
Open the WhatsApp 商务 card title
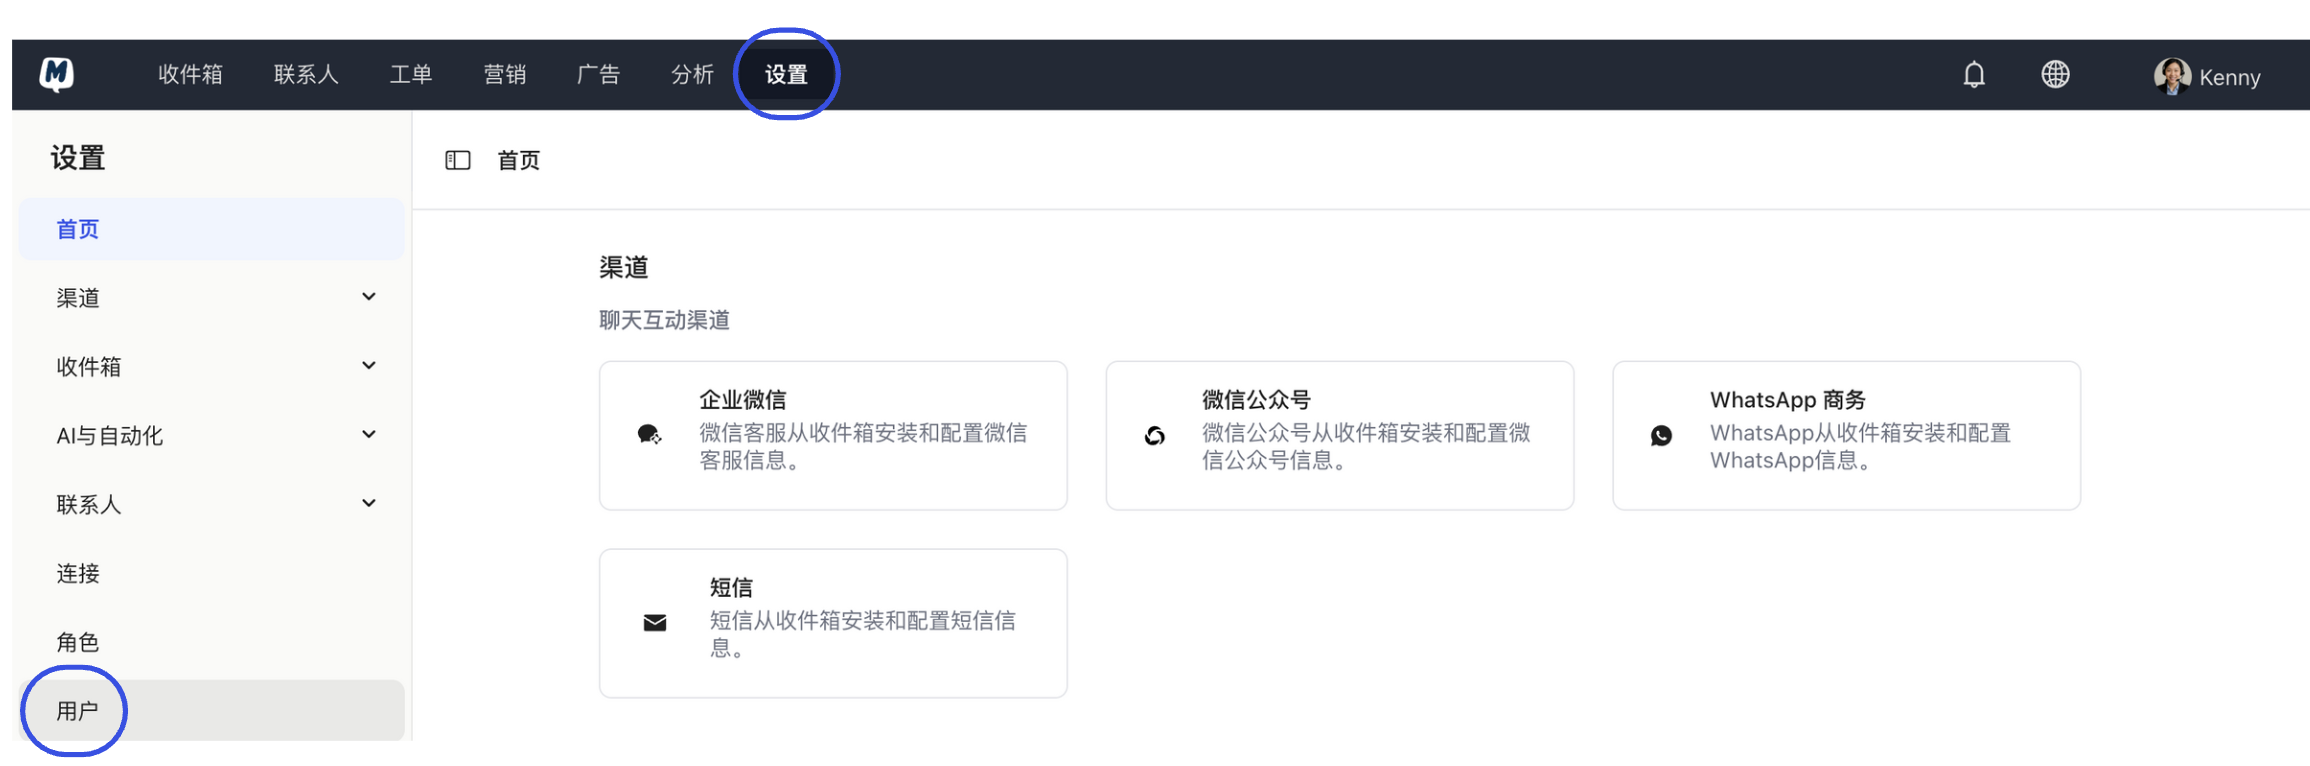1787,400
